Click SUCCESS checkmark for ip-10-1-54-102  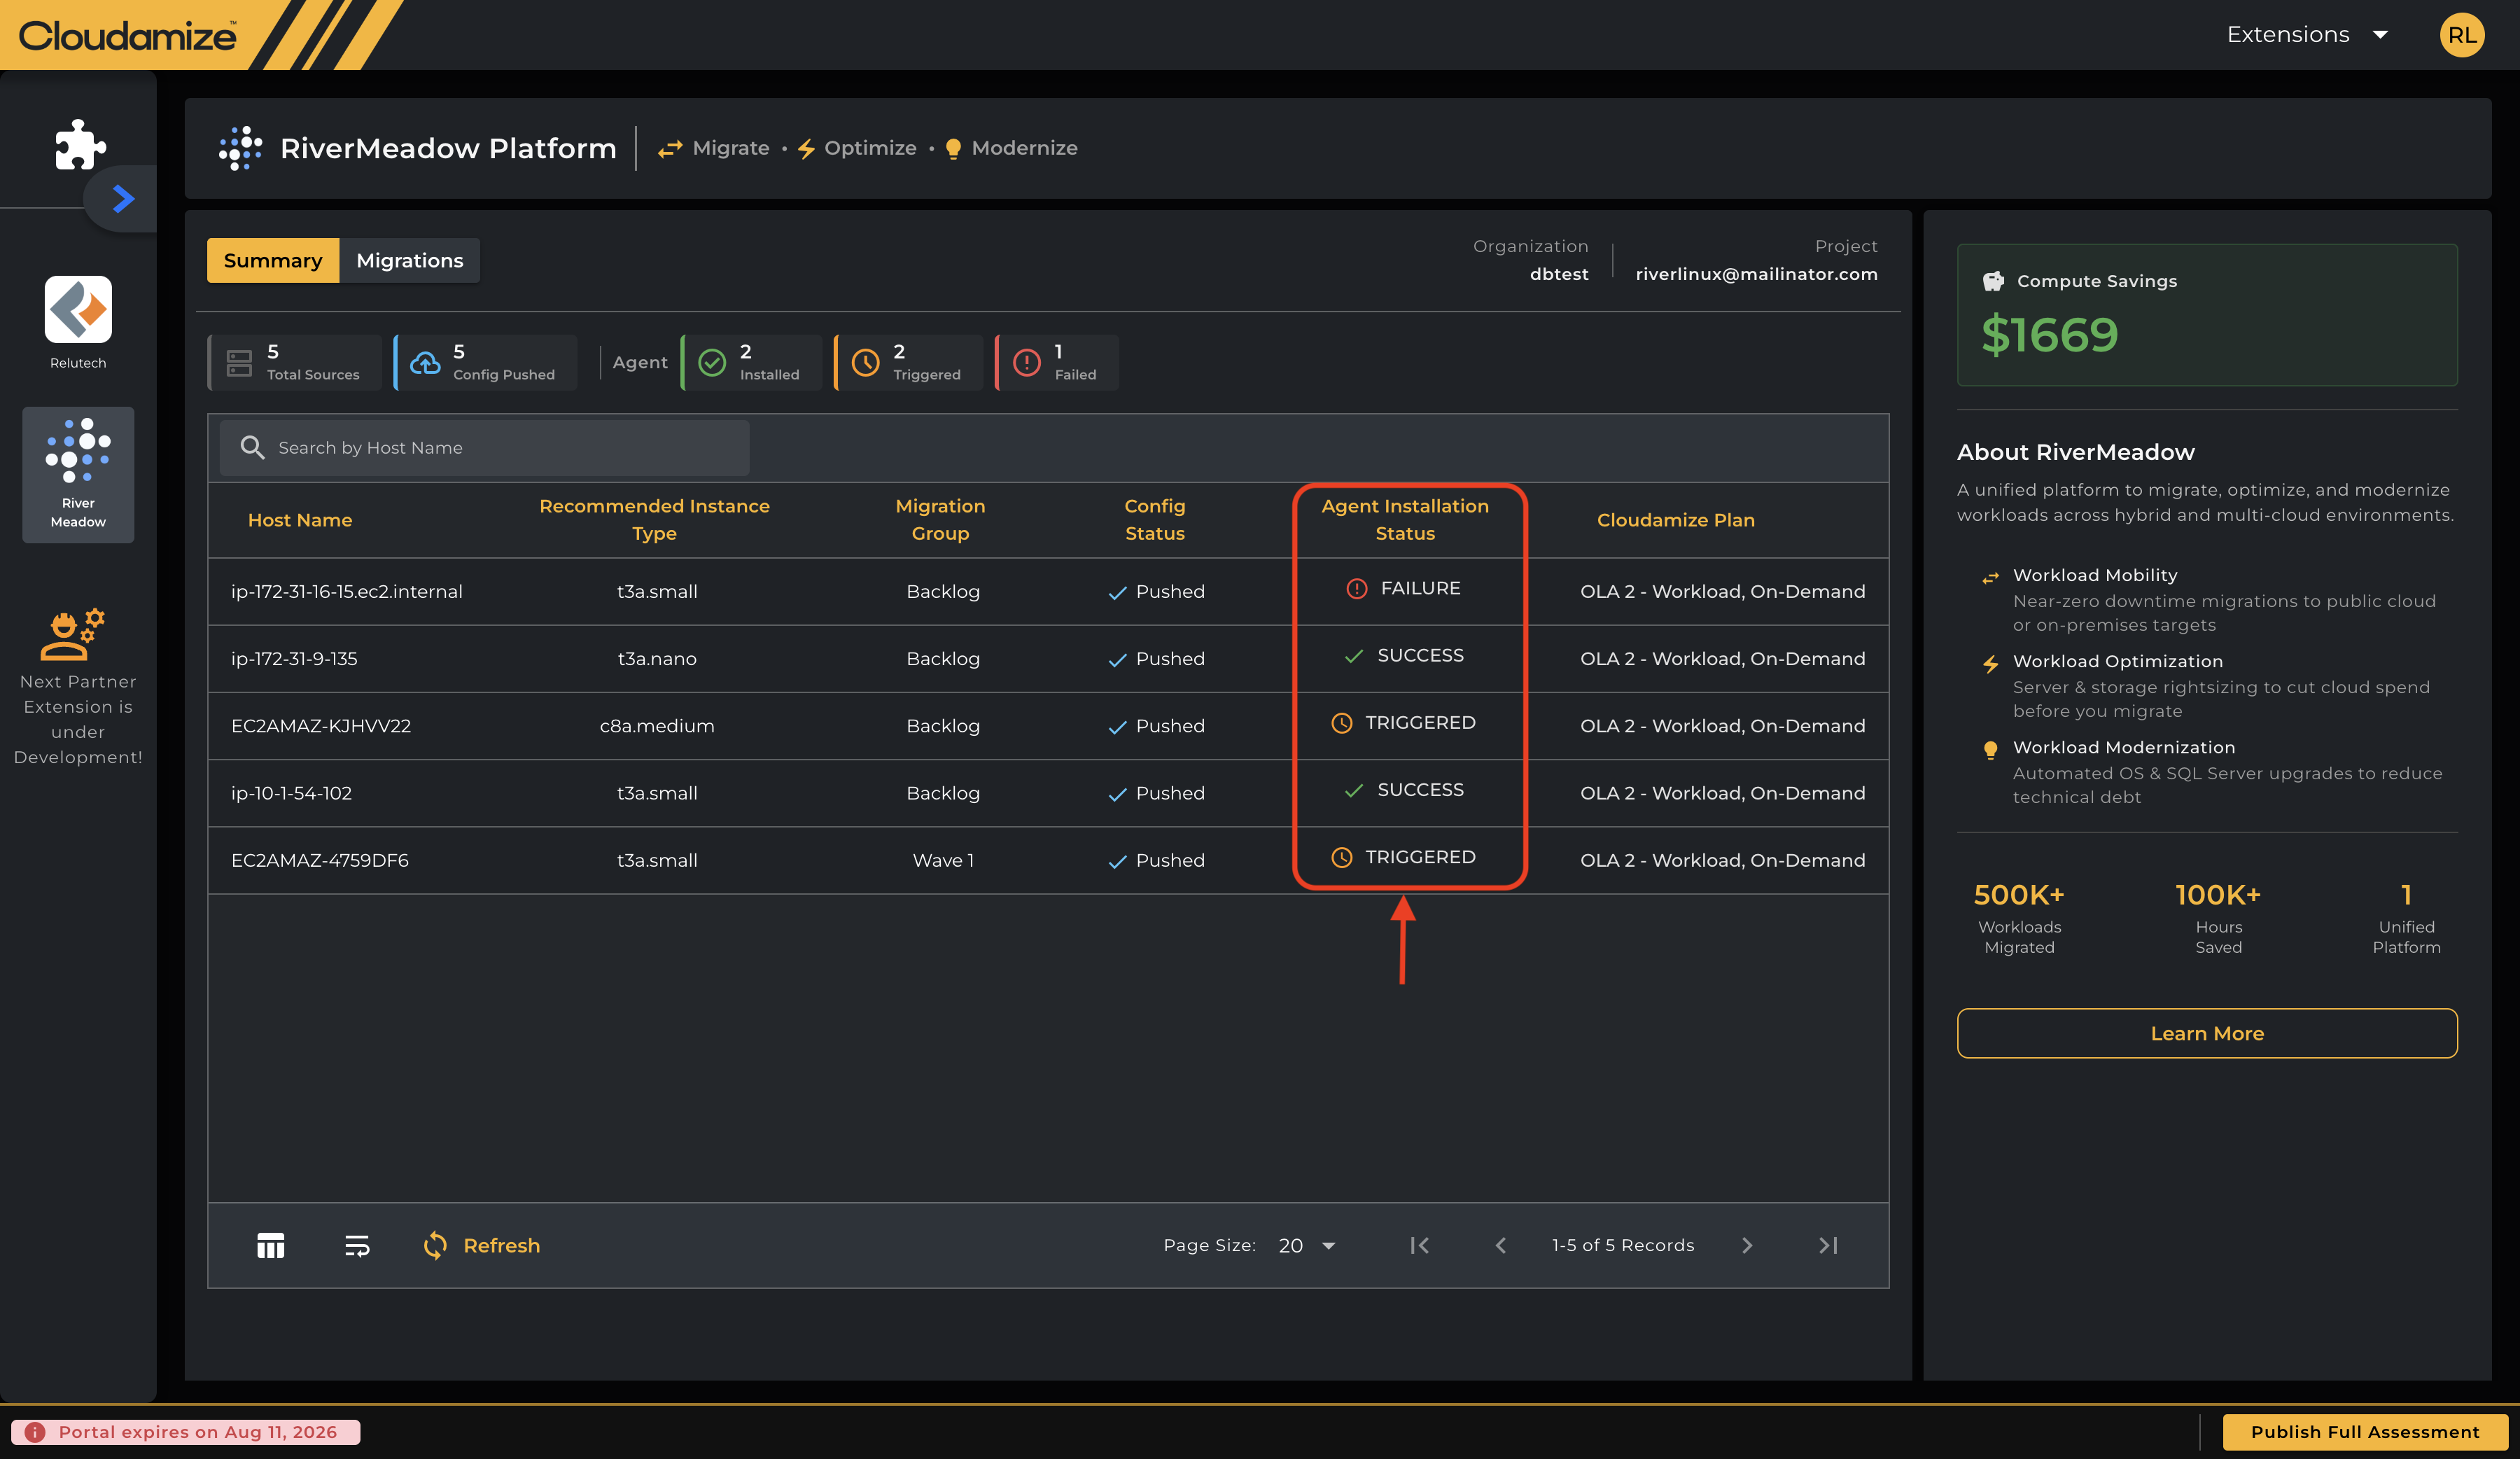pyautogui.click(x=1354, y=791)
